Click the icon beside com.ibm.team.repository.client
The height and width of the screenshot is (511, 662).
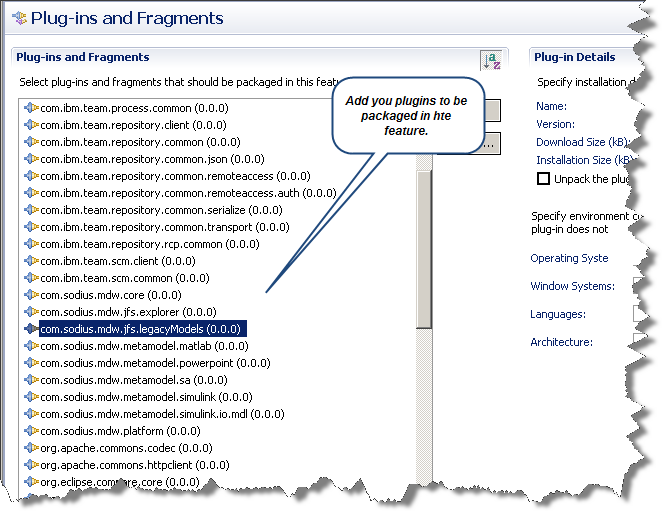click(x=31, y=125)
